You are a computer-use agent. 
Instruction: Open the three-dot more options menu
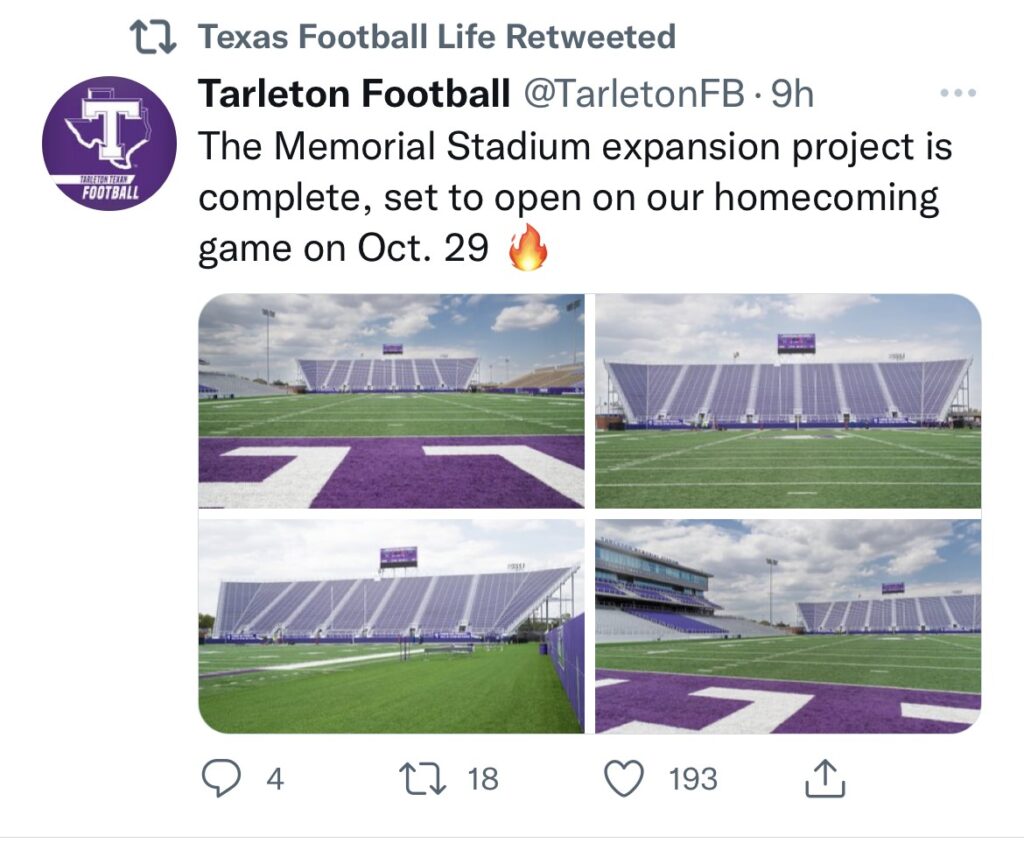tap(958, 93)
